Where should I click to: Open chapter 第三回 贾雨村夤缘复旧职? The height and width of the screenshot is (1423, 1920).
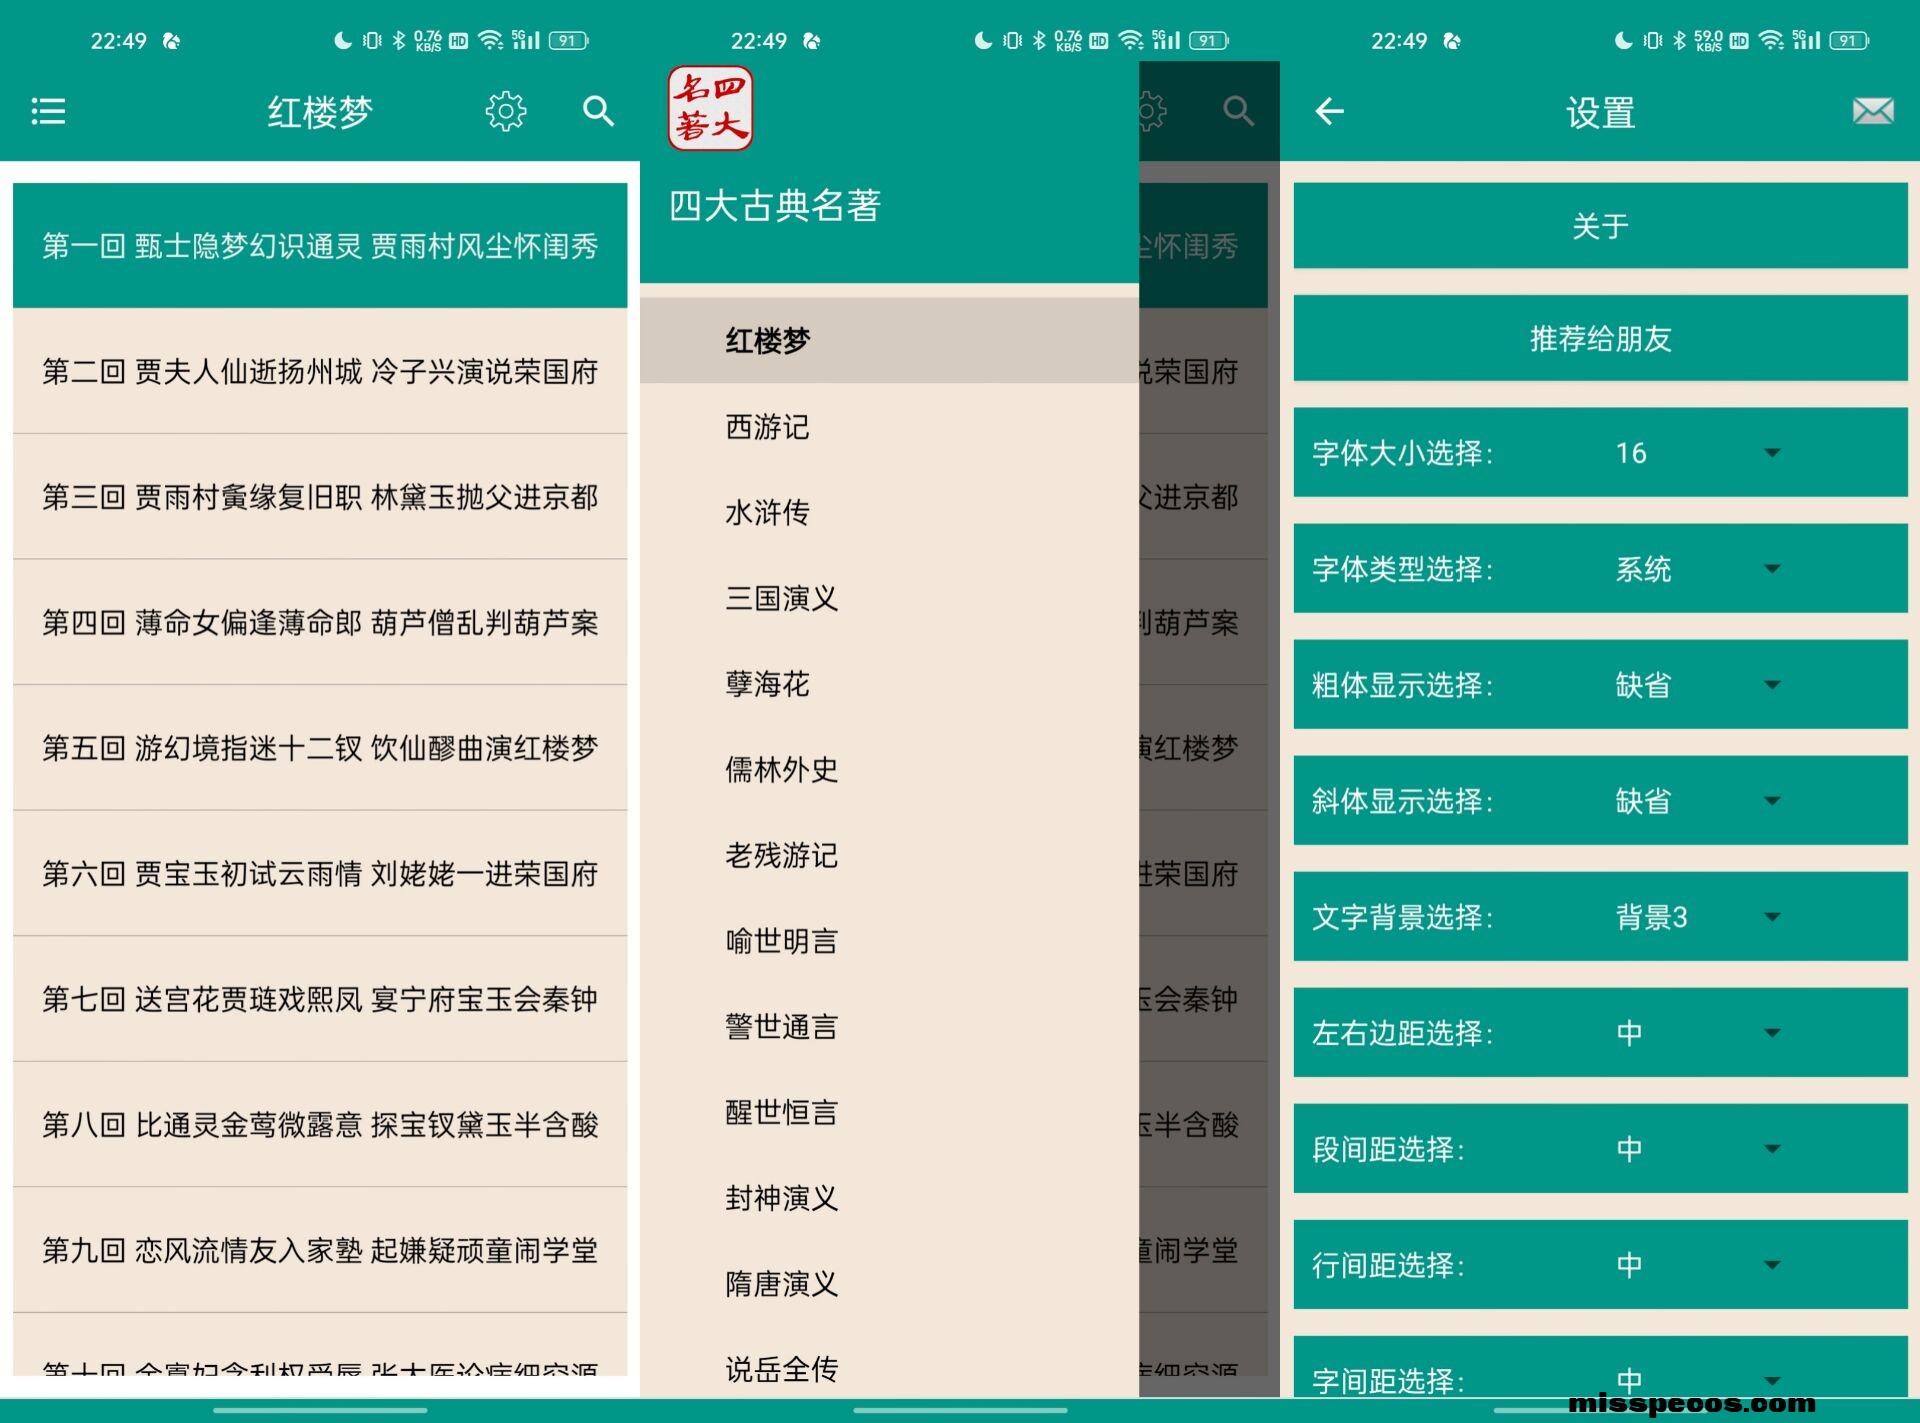[x=320, y=497]
